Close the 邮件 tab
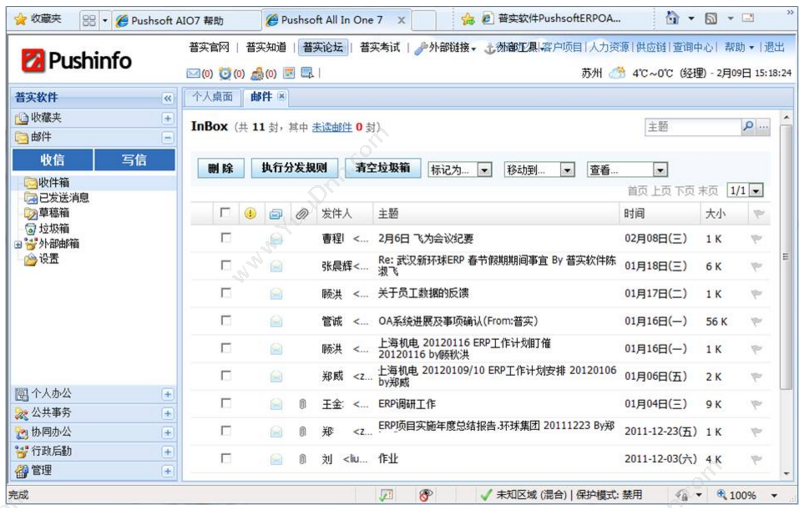The width and height of the screenshot is (801, 508). [281, 96]
